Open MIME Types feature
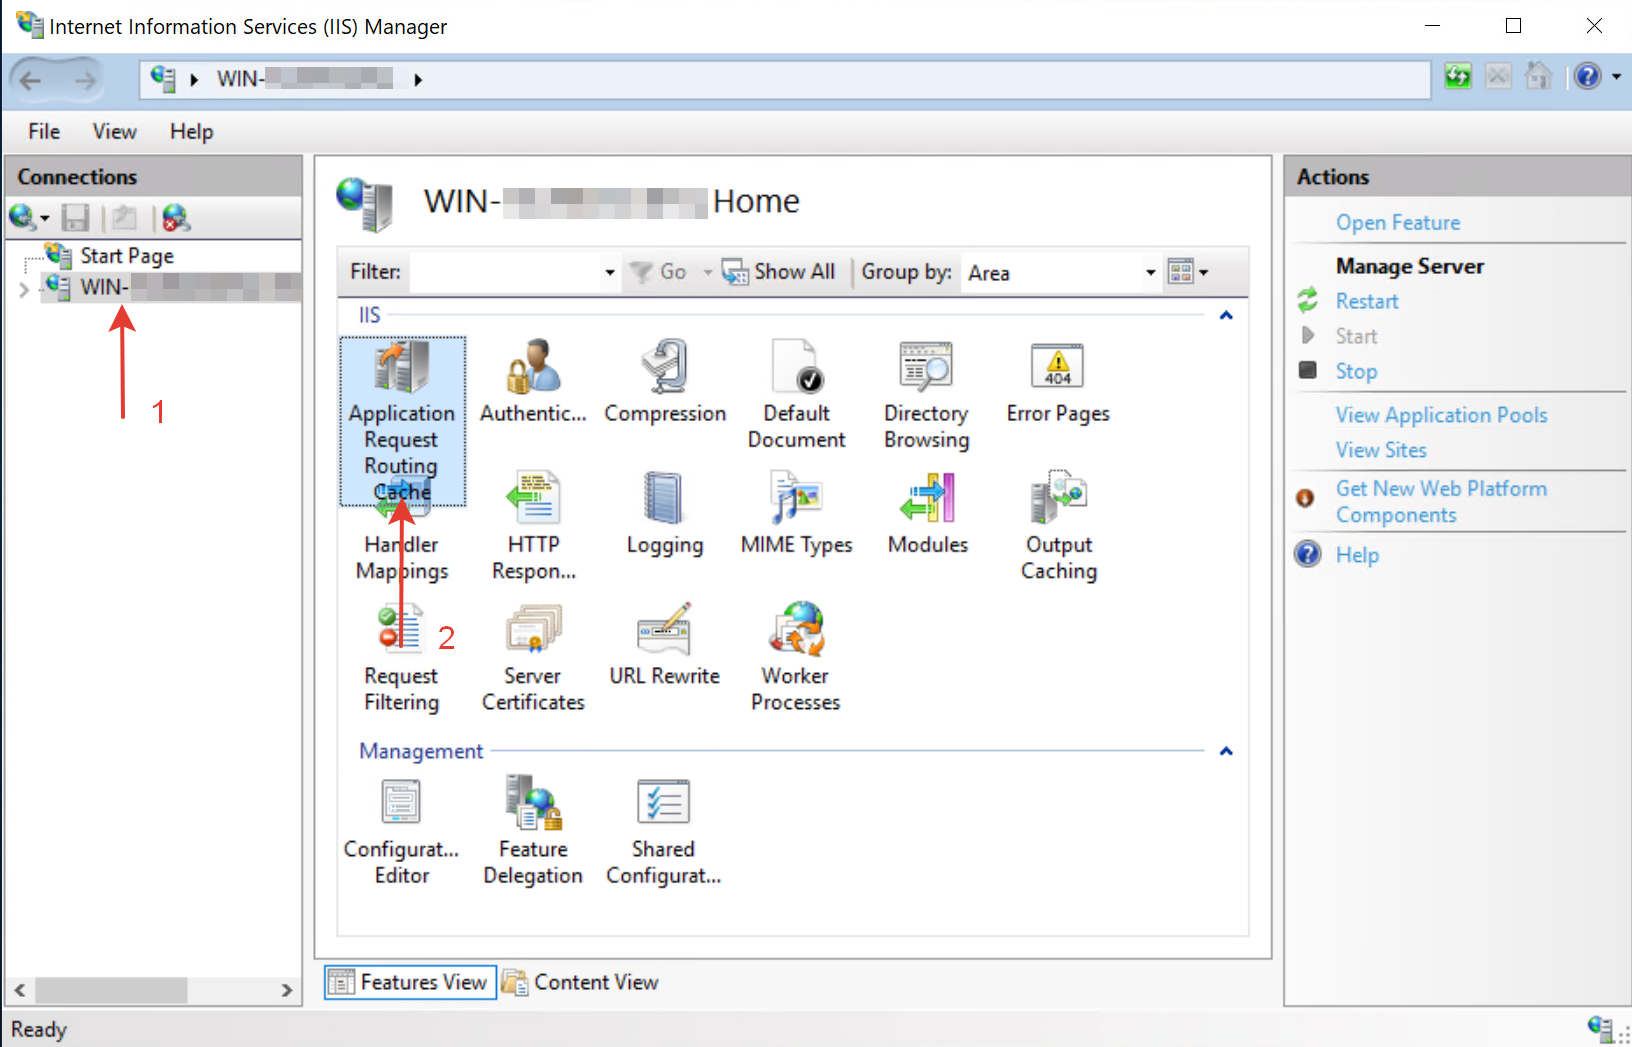This screenshot has height=1047, width=1632. click(796, 513)
